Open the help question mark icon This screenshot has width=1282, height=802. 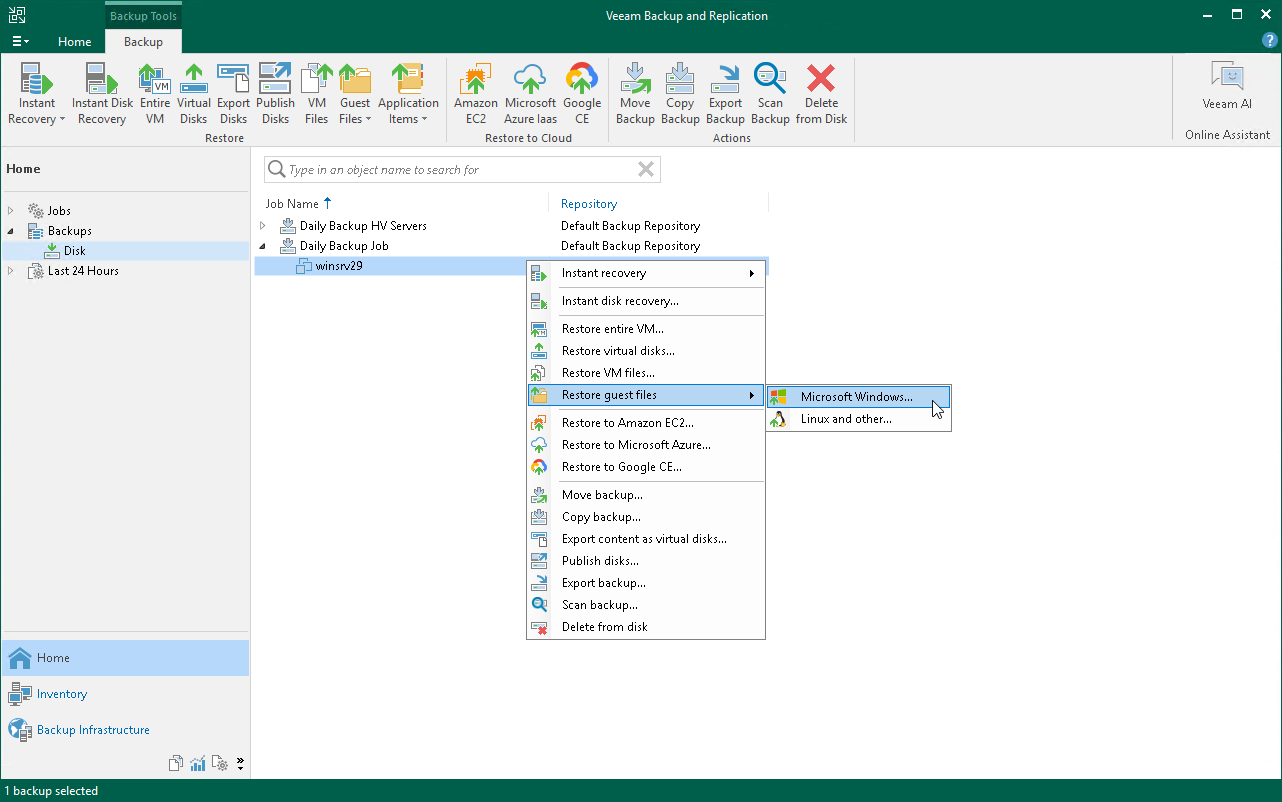[1269, 41]
